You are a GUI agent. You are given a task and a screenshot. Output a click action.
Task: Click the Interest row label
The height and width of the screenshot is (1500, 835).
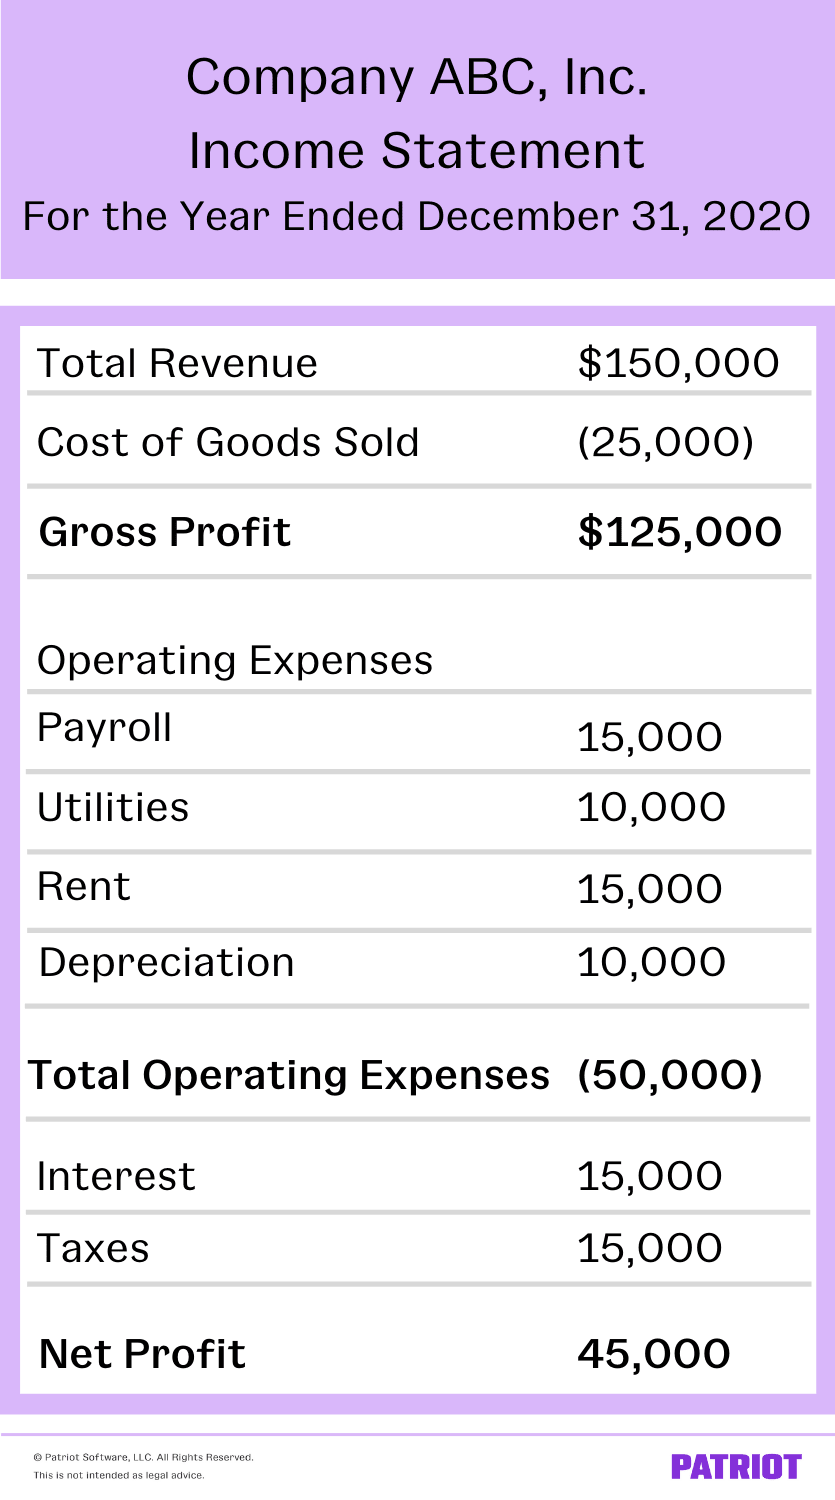click(x=116, y=1176)
